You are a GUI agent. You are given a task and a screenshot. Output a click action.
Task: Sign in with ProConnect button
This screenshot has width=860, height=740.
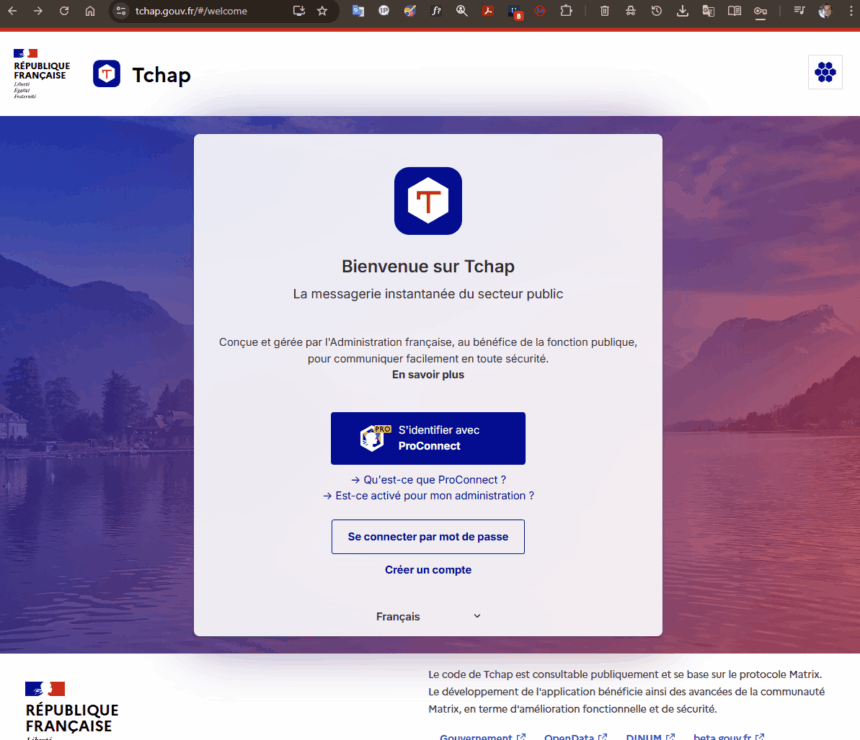pos(428,438)
